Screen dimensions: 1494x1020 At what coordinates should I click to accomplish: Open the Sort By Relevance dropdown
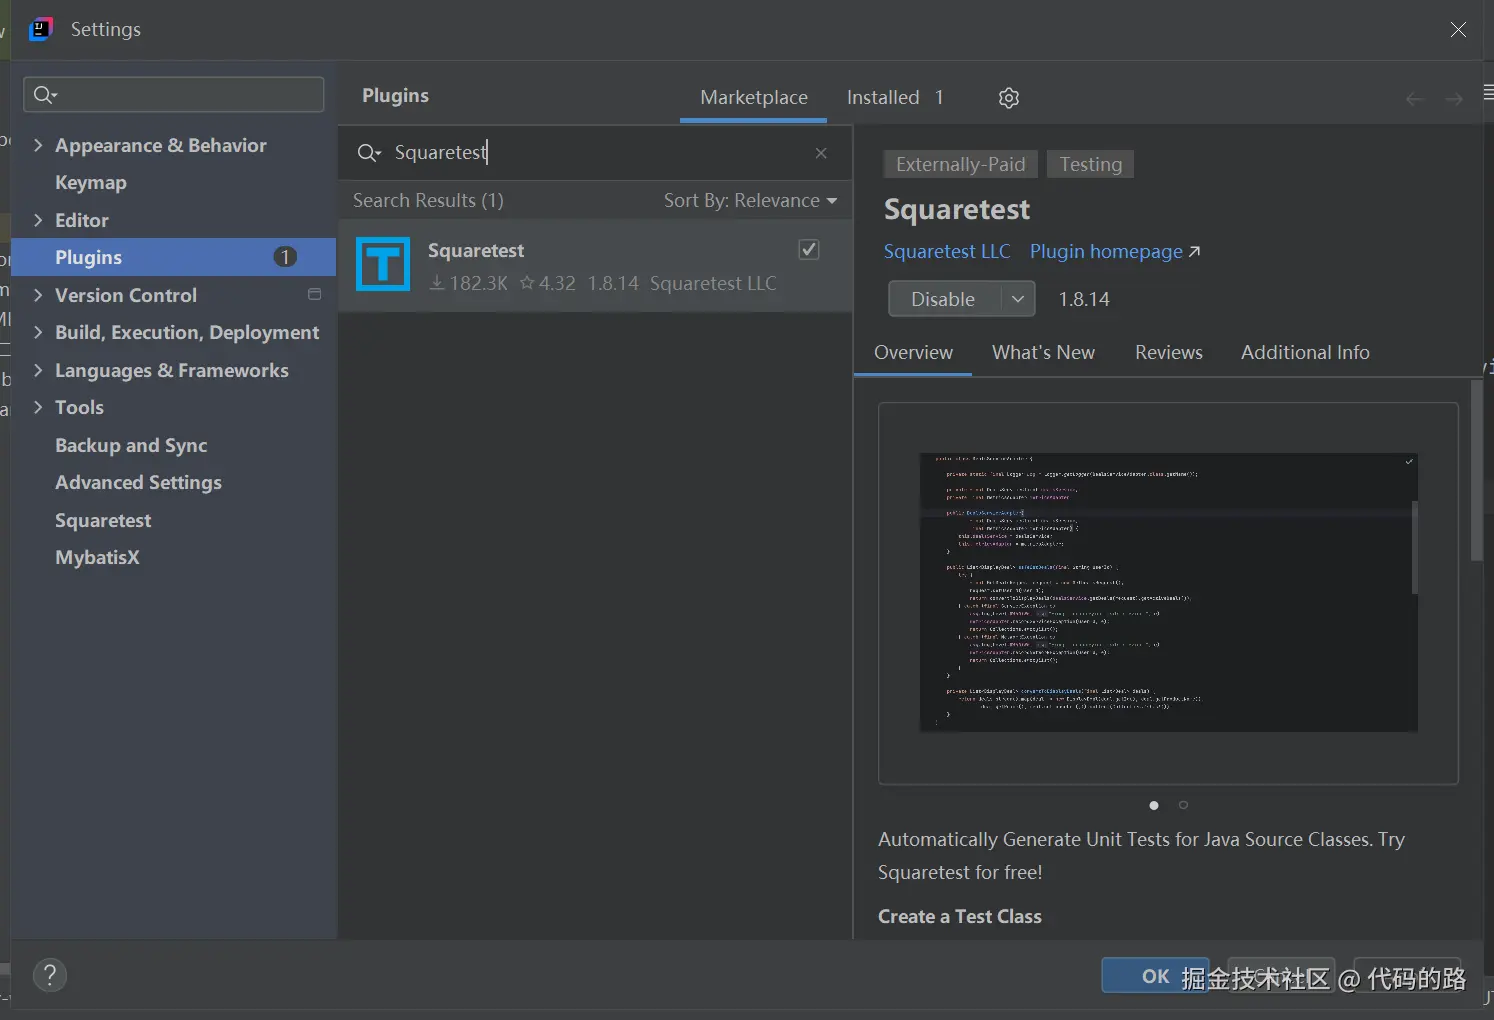(x=750, y=200)
